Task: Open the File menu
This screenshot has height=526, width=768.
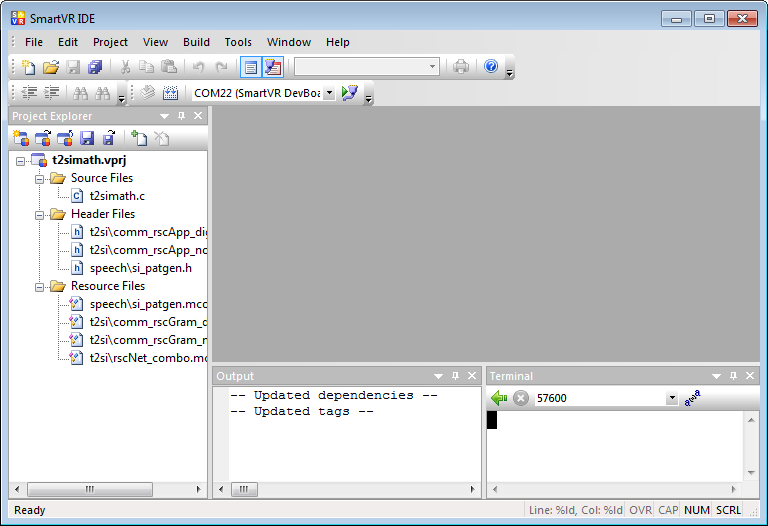Action: [x=34, y=42]
